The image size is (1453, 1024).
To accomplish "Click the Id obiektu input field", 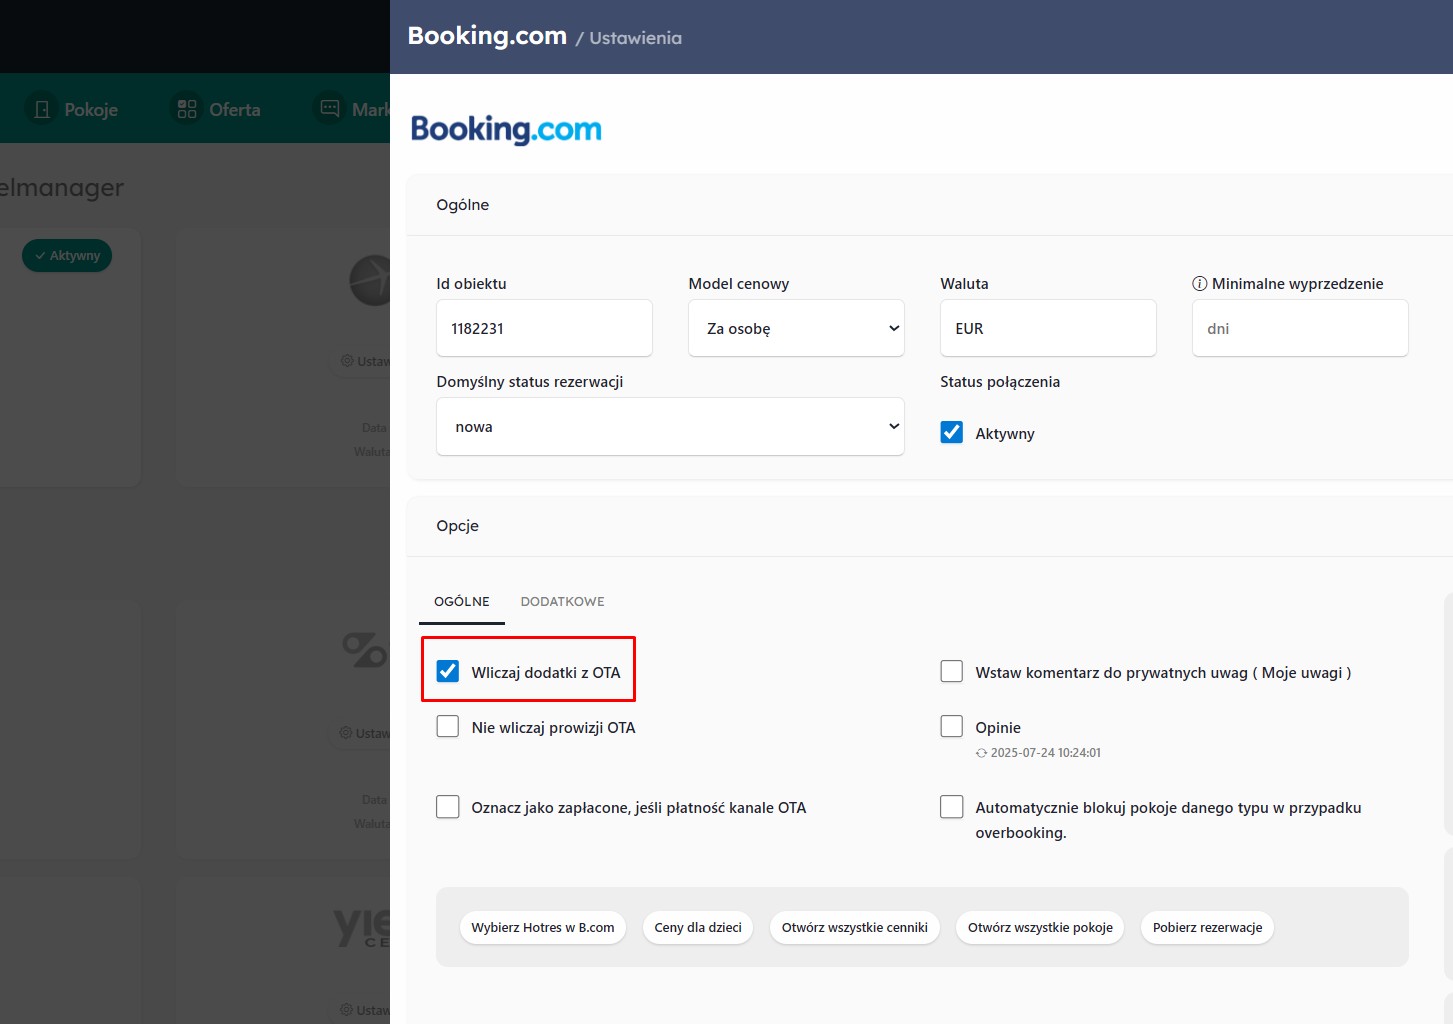I will click(544, 328).
